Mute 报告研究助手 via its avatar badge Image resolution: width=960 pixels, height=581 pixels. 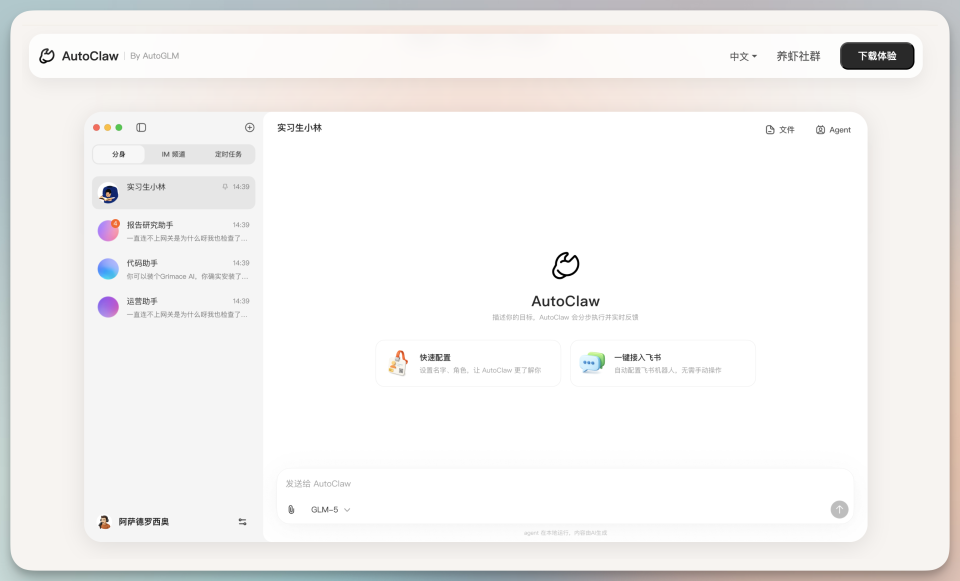114,222
